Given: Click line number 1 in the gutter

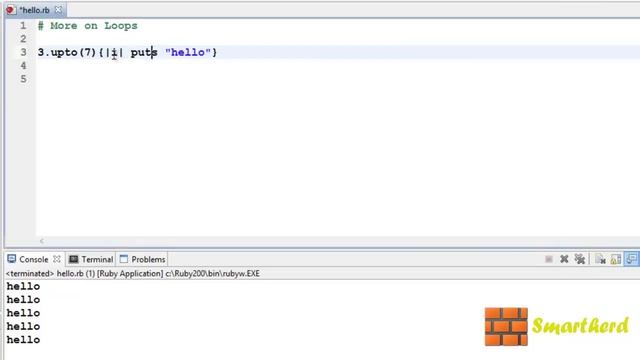Looking at the screenshot, I should coord(23,26).
